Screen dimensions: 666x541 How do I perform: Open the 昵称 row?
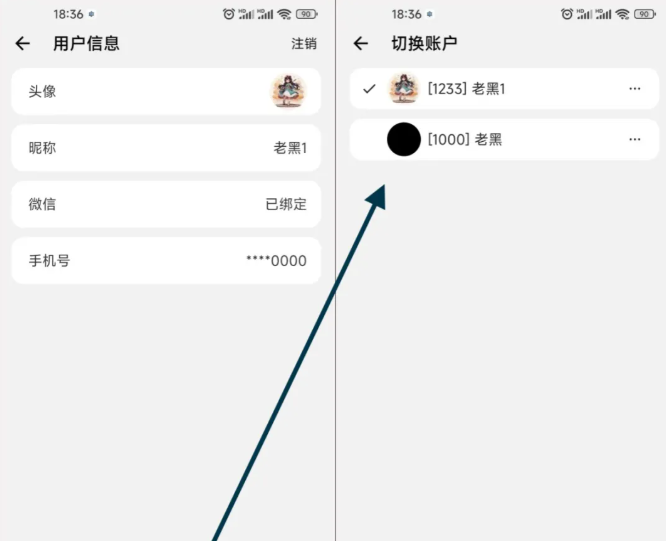[x=166, y=148]
